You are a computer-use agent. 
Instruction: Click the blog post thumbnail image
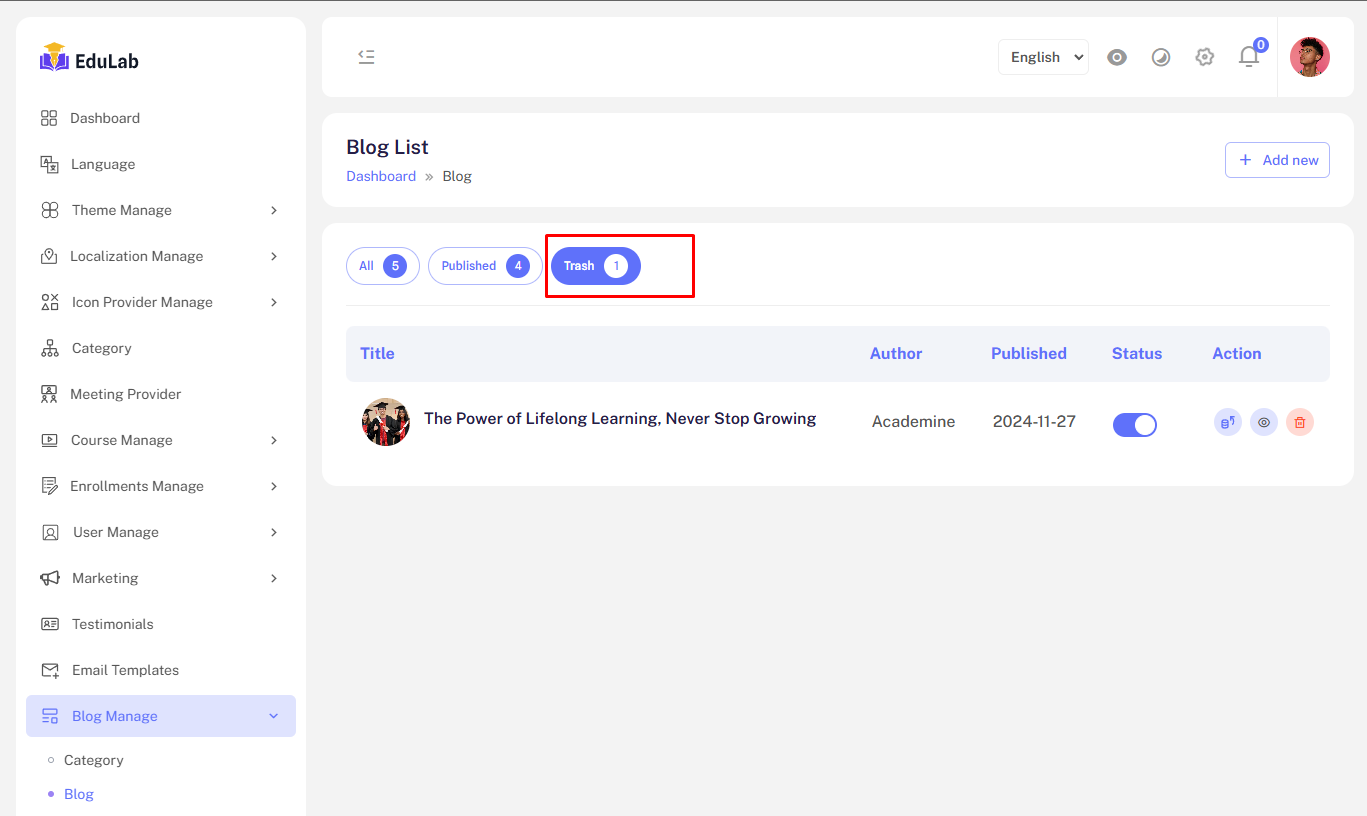[385, 422]
